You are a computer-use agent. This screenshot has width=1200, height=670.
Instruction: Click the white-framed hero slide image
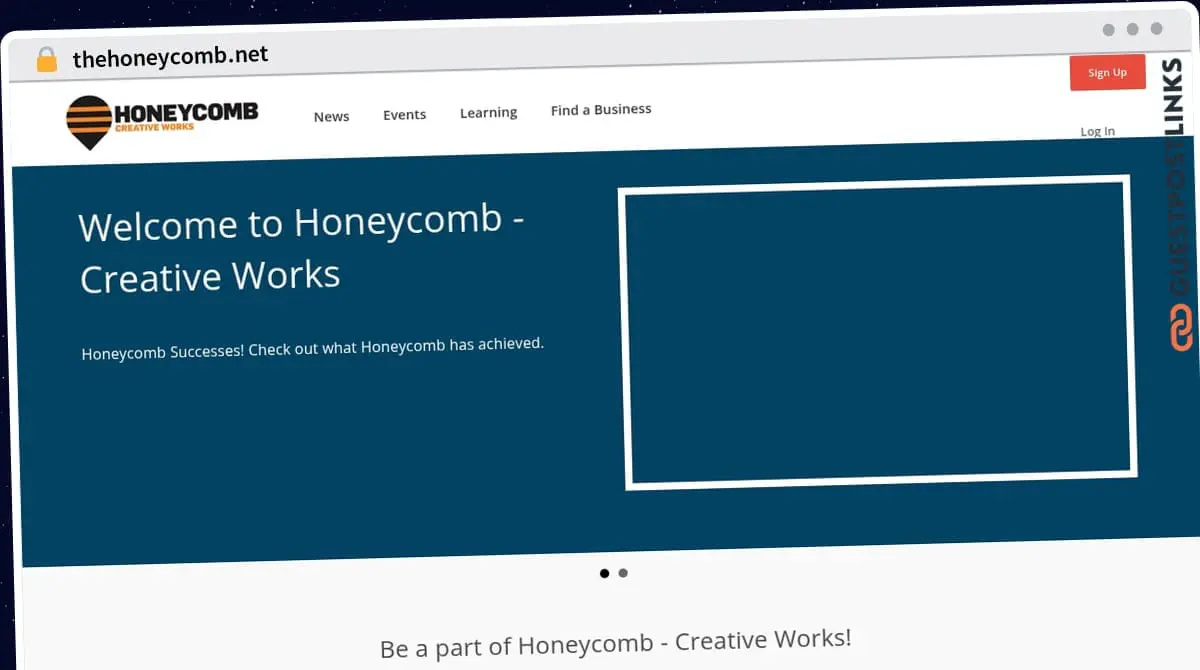878,332
